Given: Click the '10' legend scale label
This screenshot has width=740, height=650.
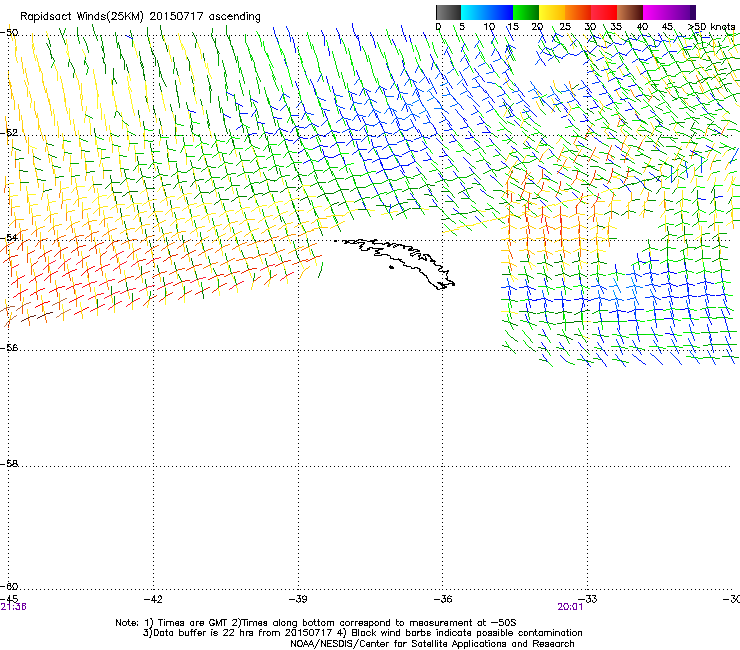Looking at the screenshot, I should point(489,27).
